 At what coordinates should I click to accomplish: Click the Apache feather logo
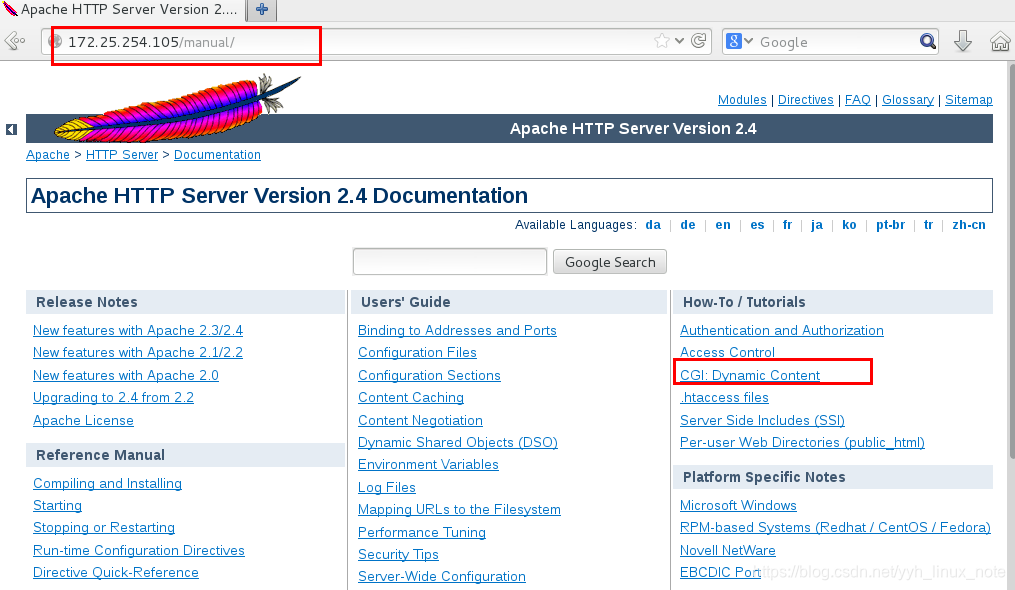[176, 108]
